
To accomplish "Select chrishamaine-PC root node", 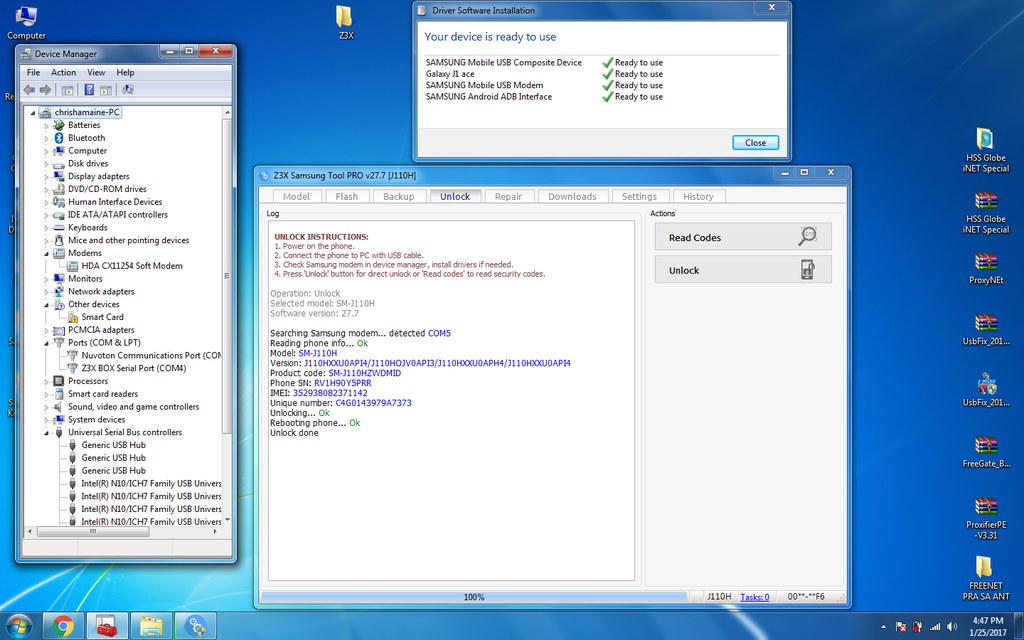I will (87, 112).
